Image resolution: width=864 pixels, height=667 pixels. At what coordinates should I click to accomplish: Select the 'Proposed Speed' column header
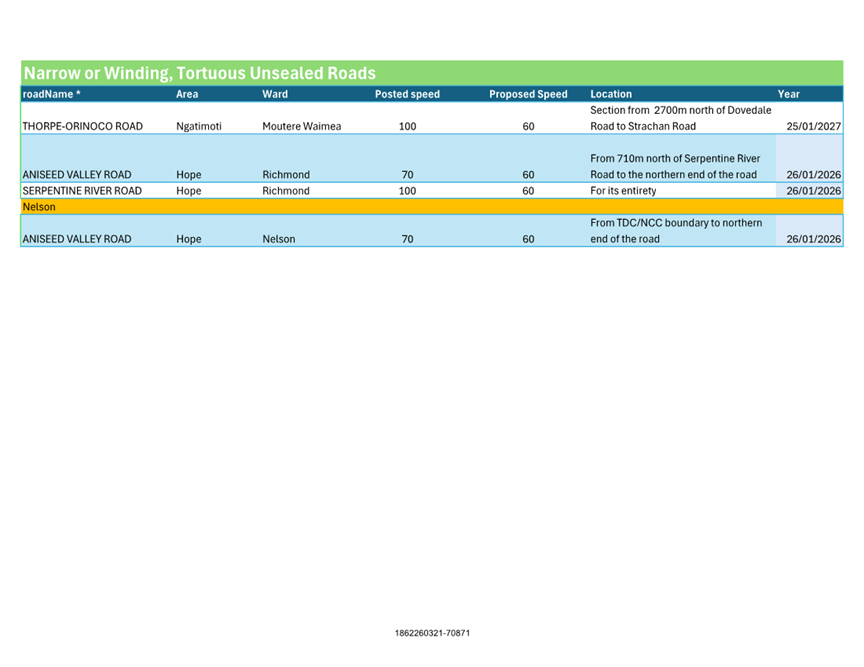tap(528, 94)
